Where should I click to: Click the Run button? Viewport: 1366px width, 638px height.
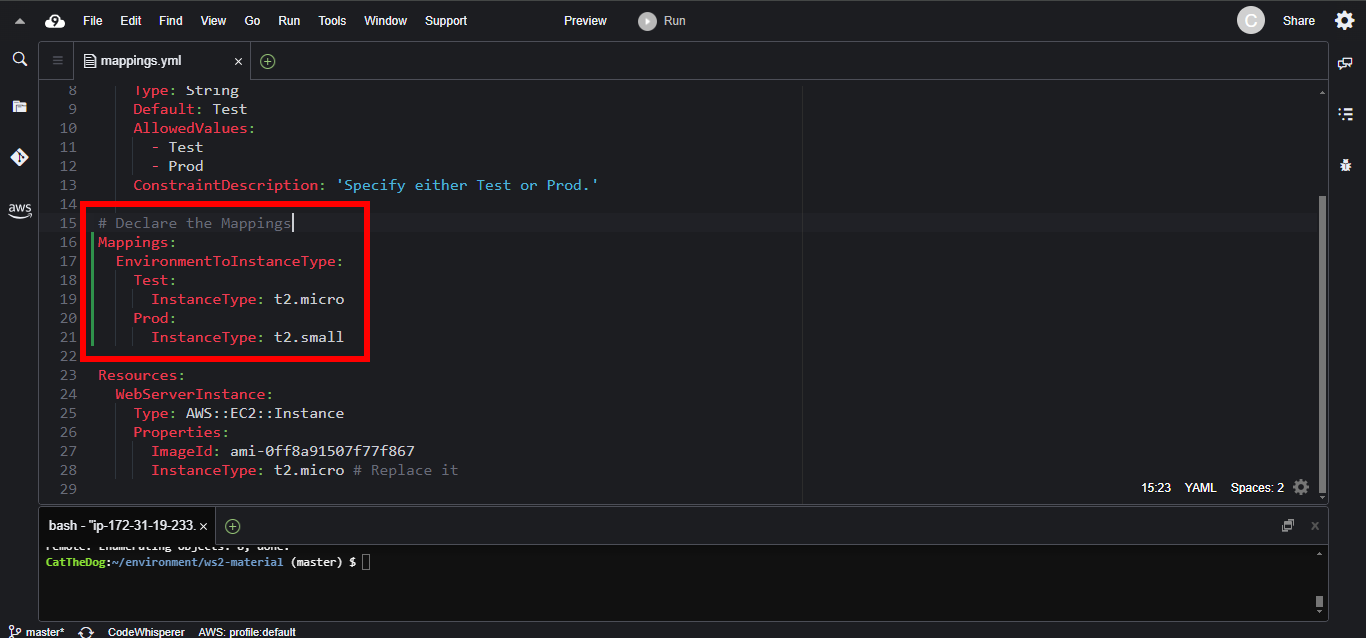coord(663,21)
